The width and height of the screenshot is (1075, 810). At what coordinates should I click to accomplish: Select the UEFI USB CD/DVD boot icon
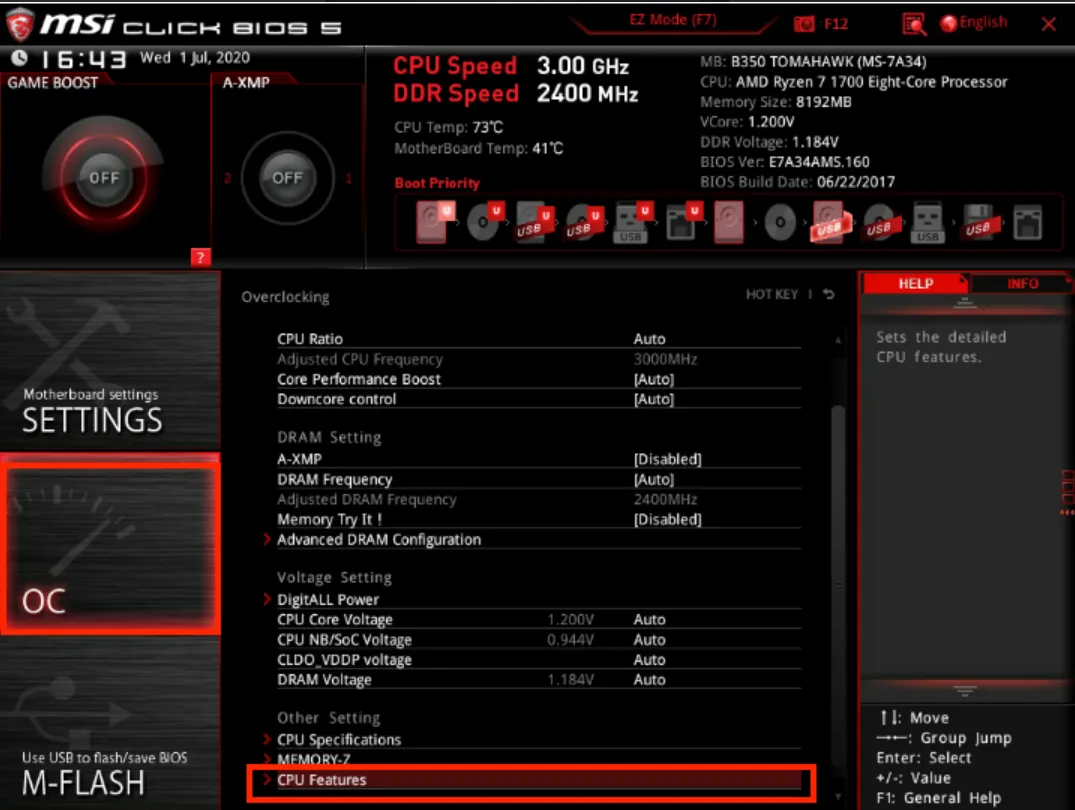(x=584, y=222)
